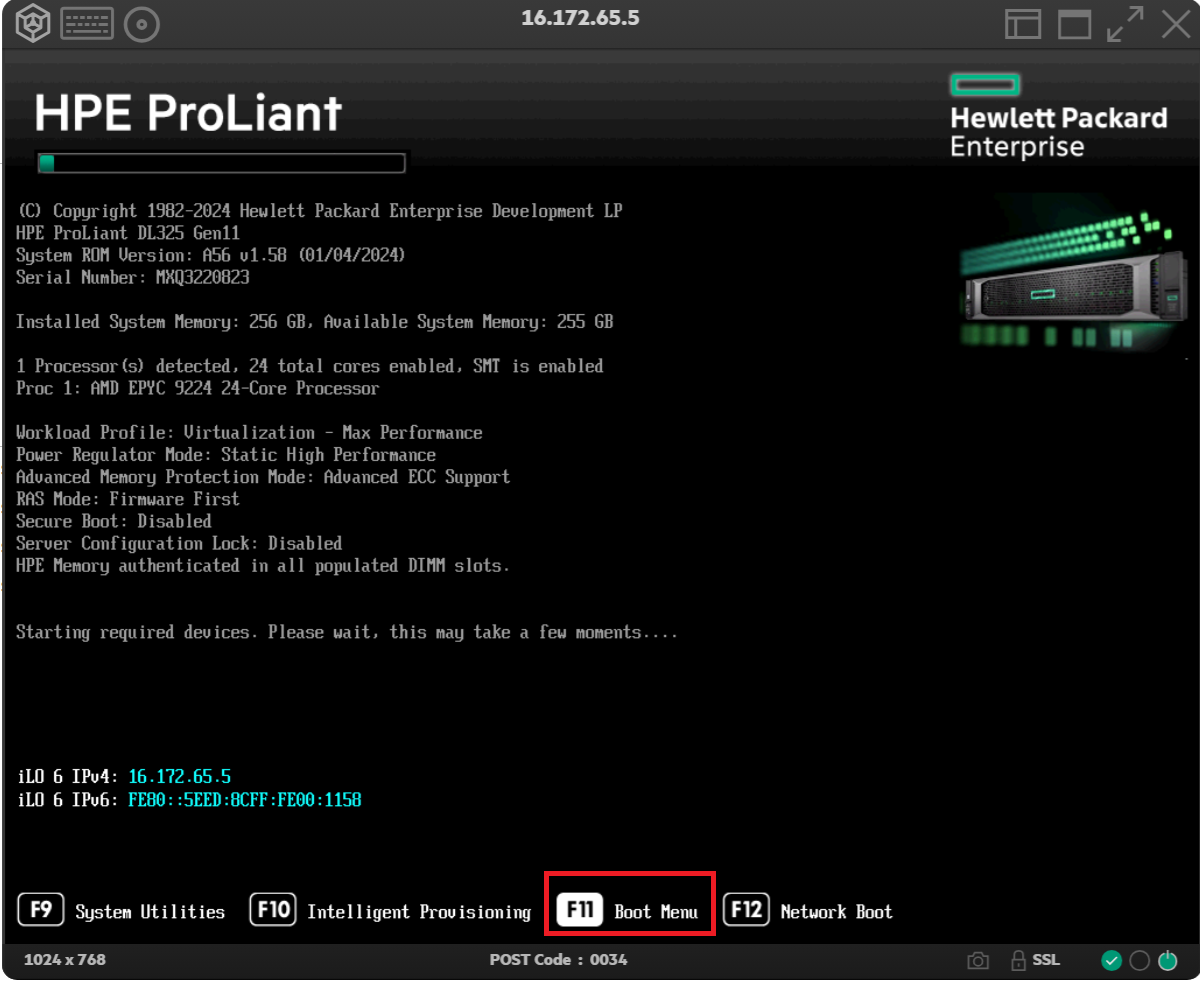Open the virtual media disc icon

pyautogui.click(x=142, y=25)
